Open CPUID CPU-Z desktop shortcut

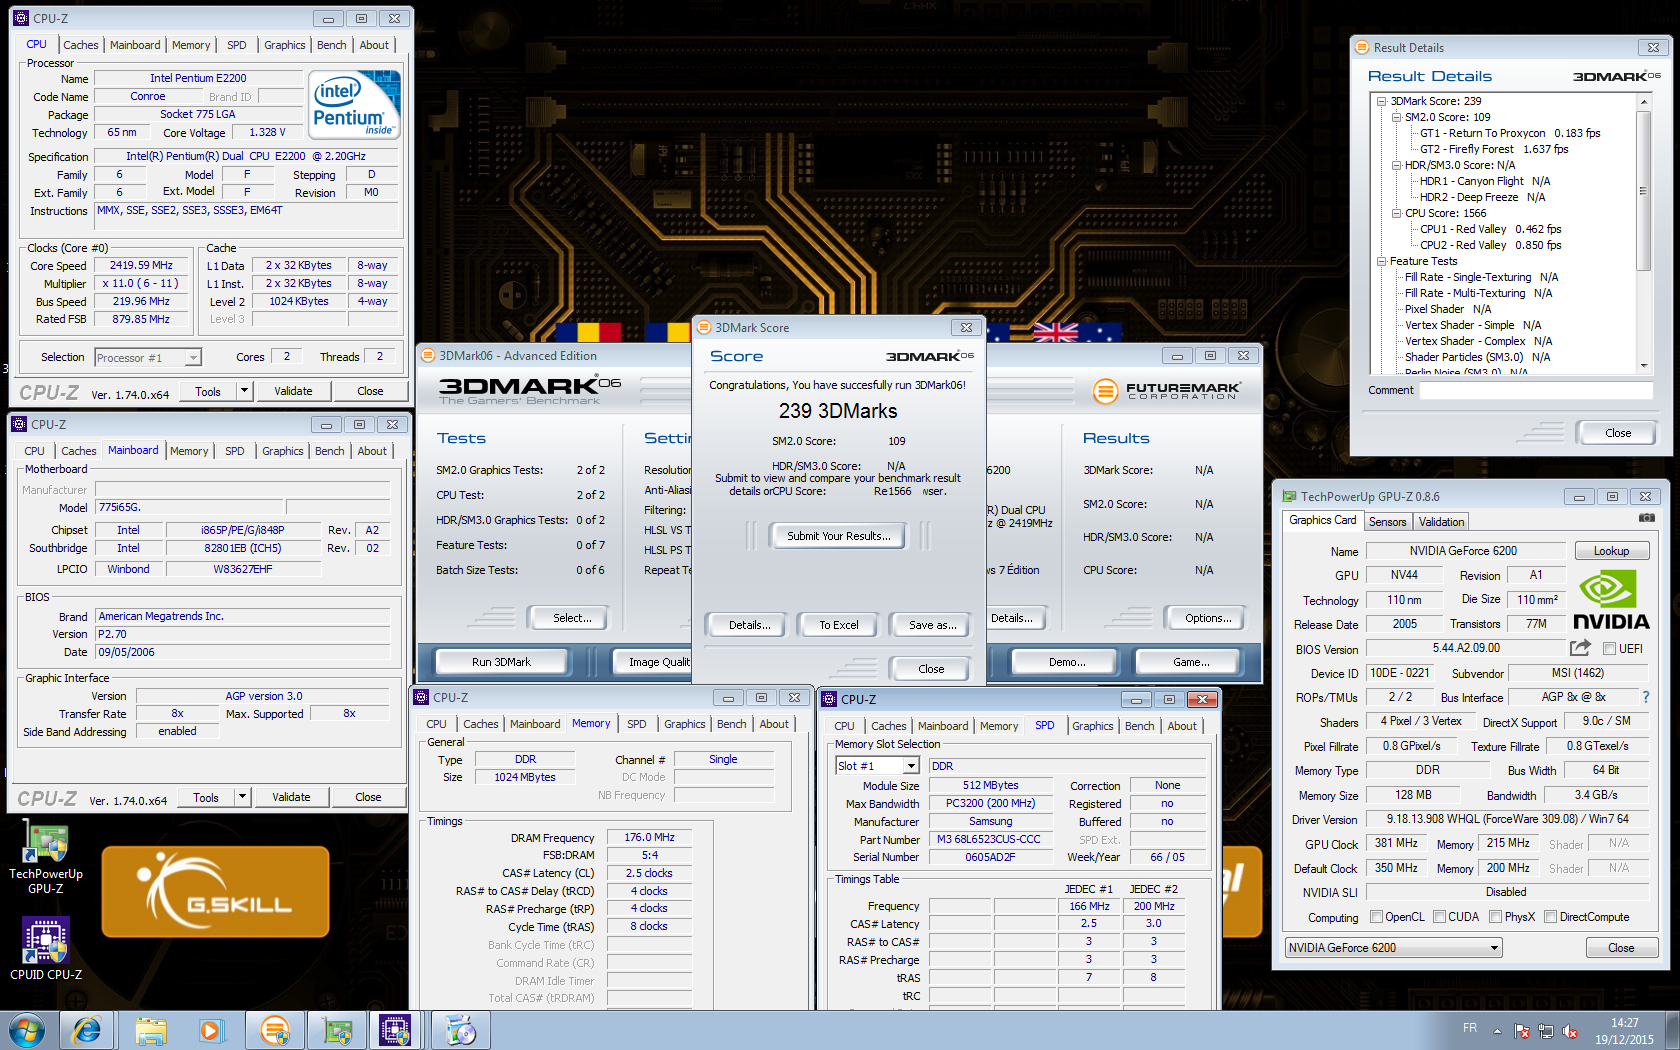coord(46,949)
